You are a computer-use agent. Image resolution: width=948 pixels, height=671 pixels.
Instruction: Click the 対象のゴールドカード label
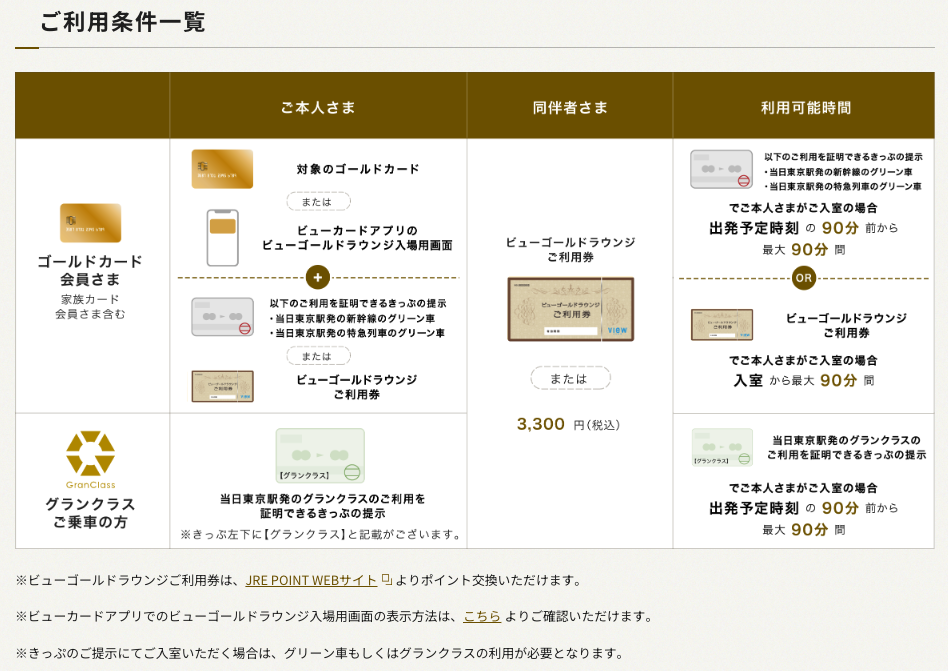357,169
